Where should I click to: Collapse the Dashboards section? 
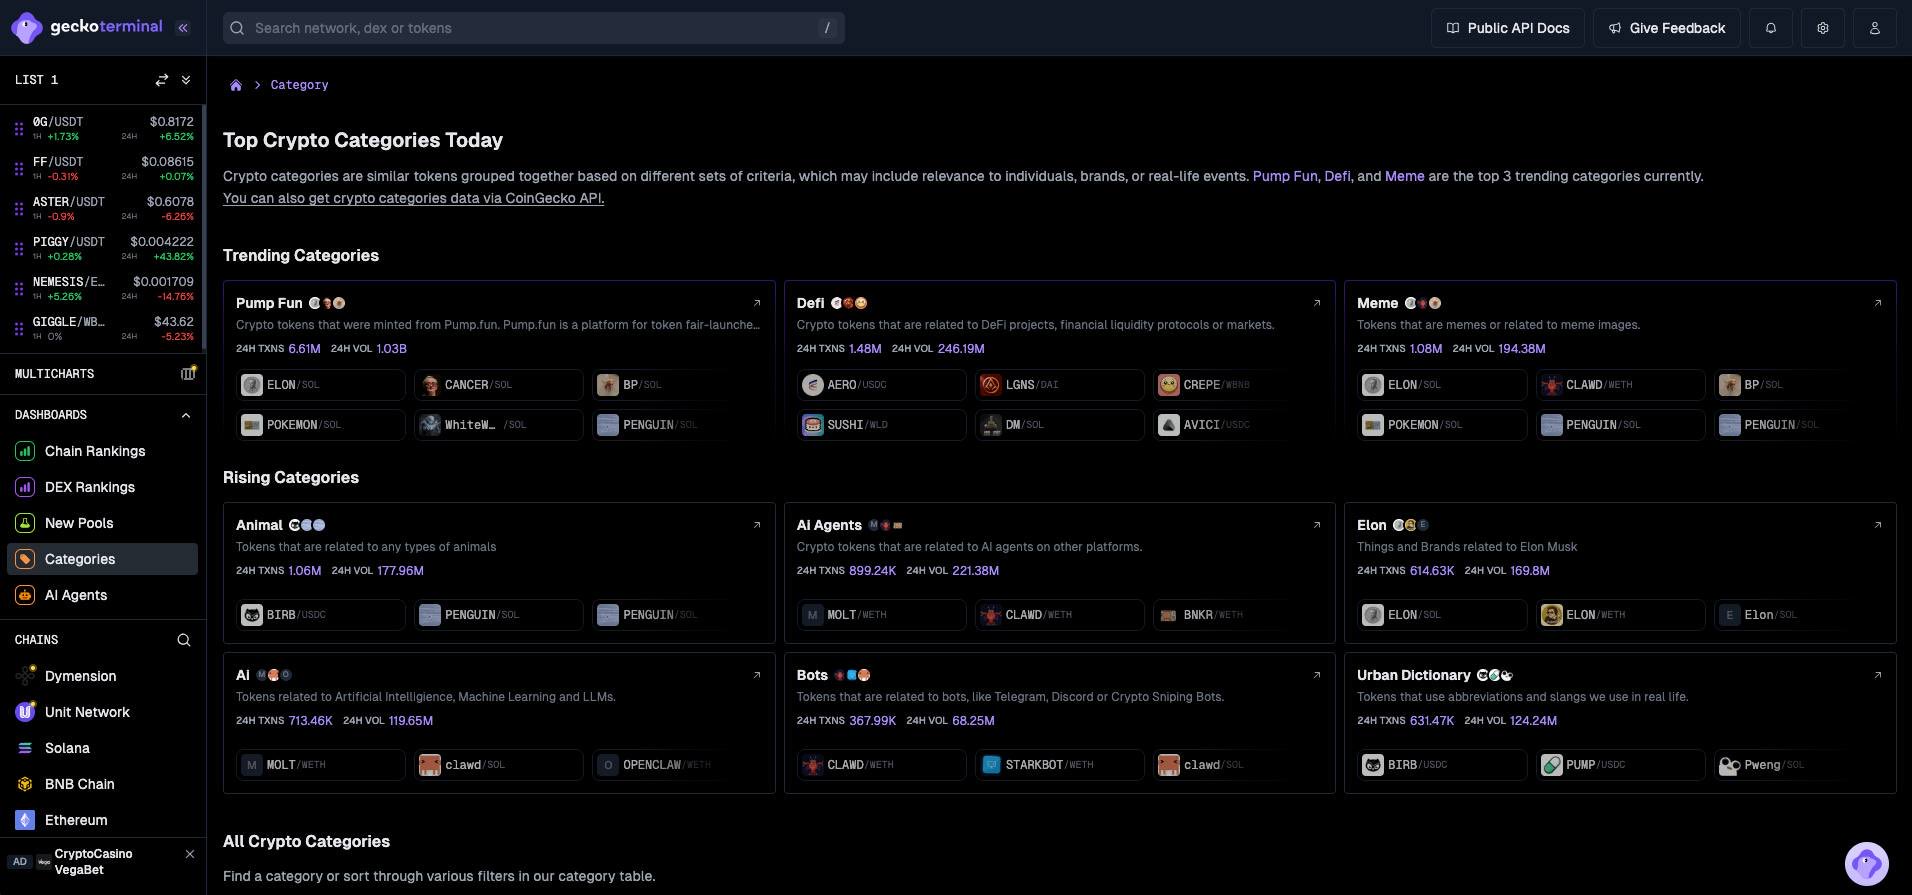click(186, 415)
